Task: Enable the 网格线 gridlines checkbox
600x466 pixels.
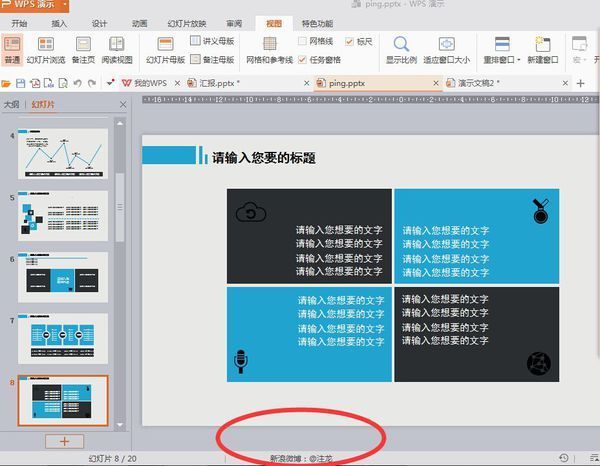Action: (302, 42)
